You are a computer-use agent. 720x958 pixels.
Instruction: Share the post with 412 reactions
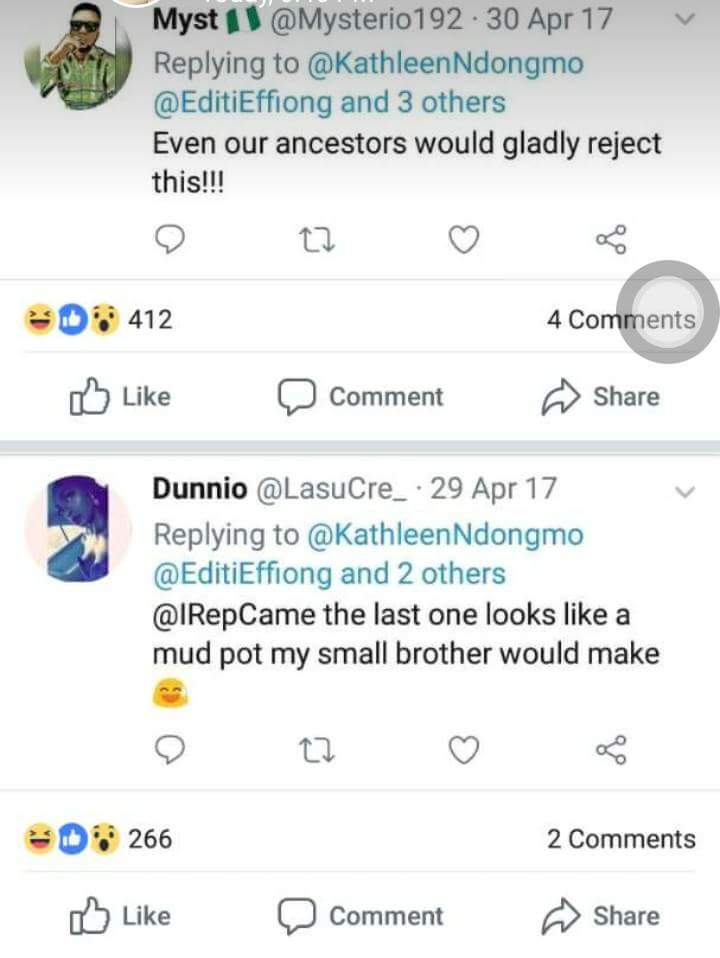pos(600,397)
